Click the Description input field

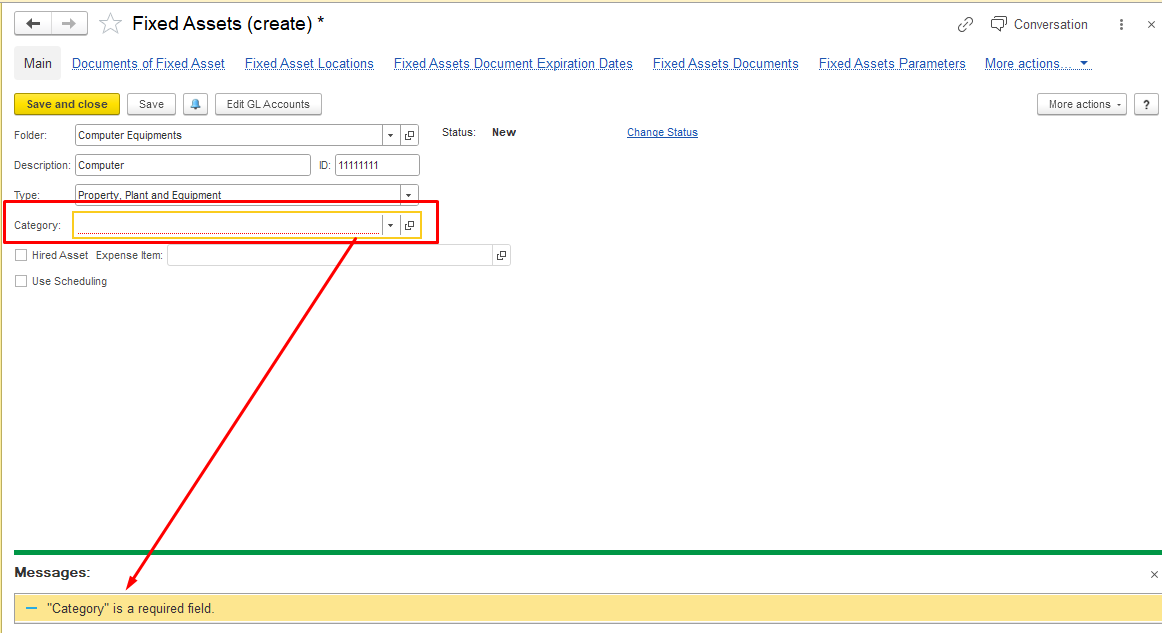click(x=192, y=165)
